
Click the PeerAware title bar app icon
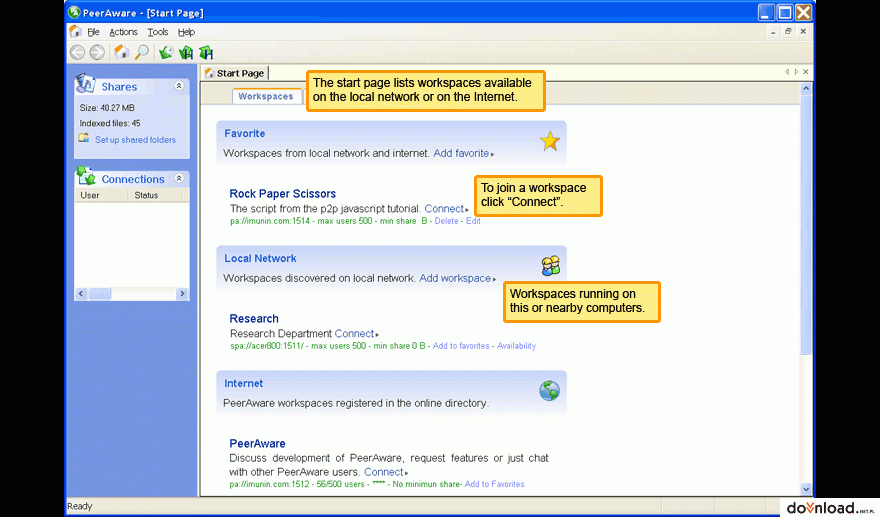[x=74, y=12]
